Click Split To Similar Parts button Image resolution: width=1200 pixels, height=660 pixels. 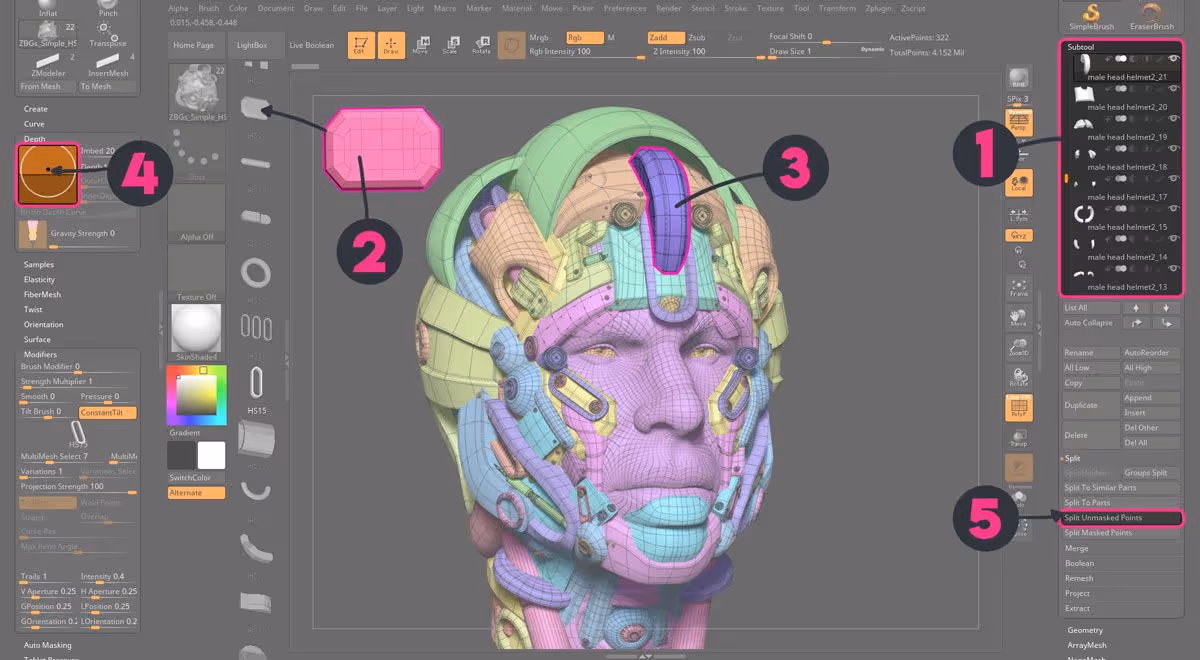(1121, 488)
